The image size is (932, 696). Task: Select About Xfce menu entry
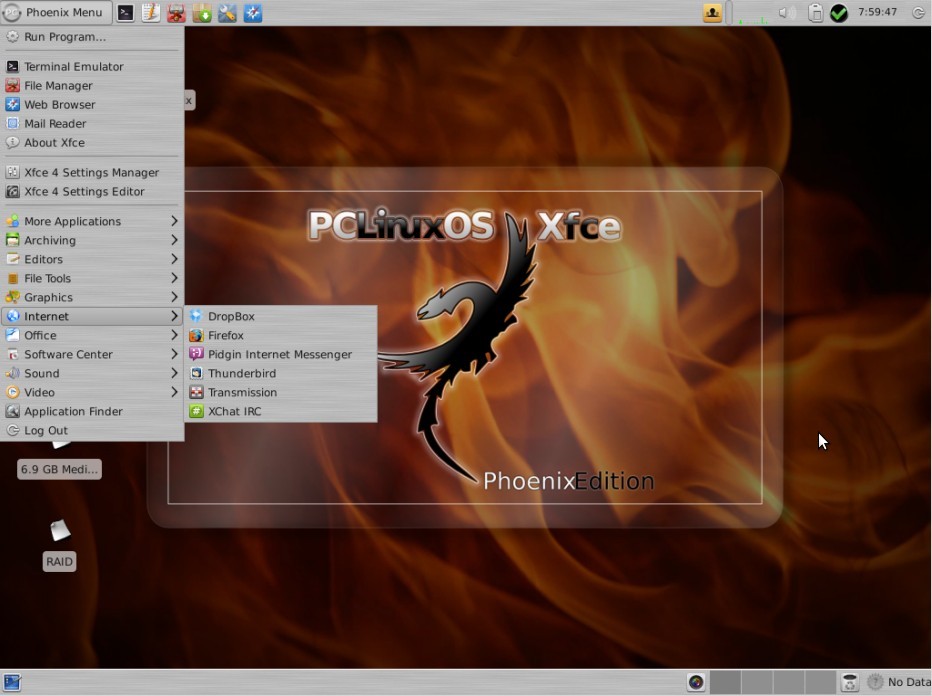(92, 143)
